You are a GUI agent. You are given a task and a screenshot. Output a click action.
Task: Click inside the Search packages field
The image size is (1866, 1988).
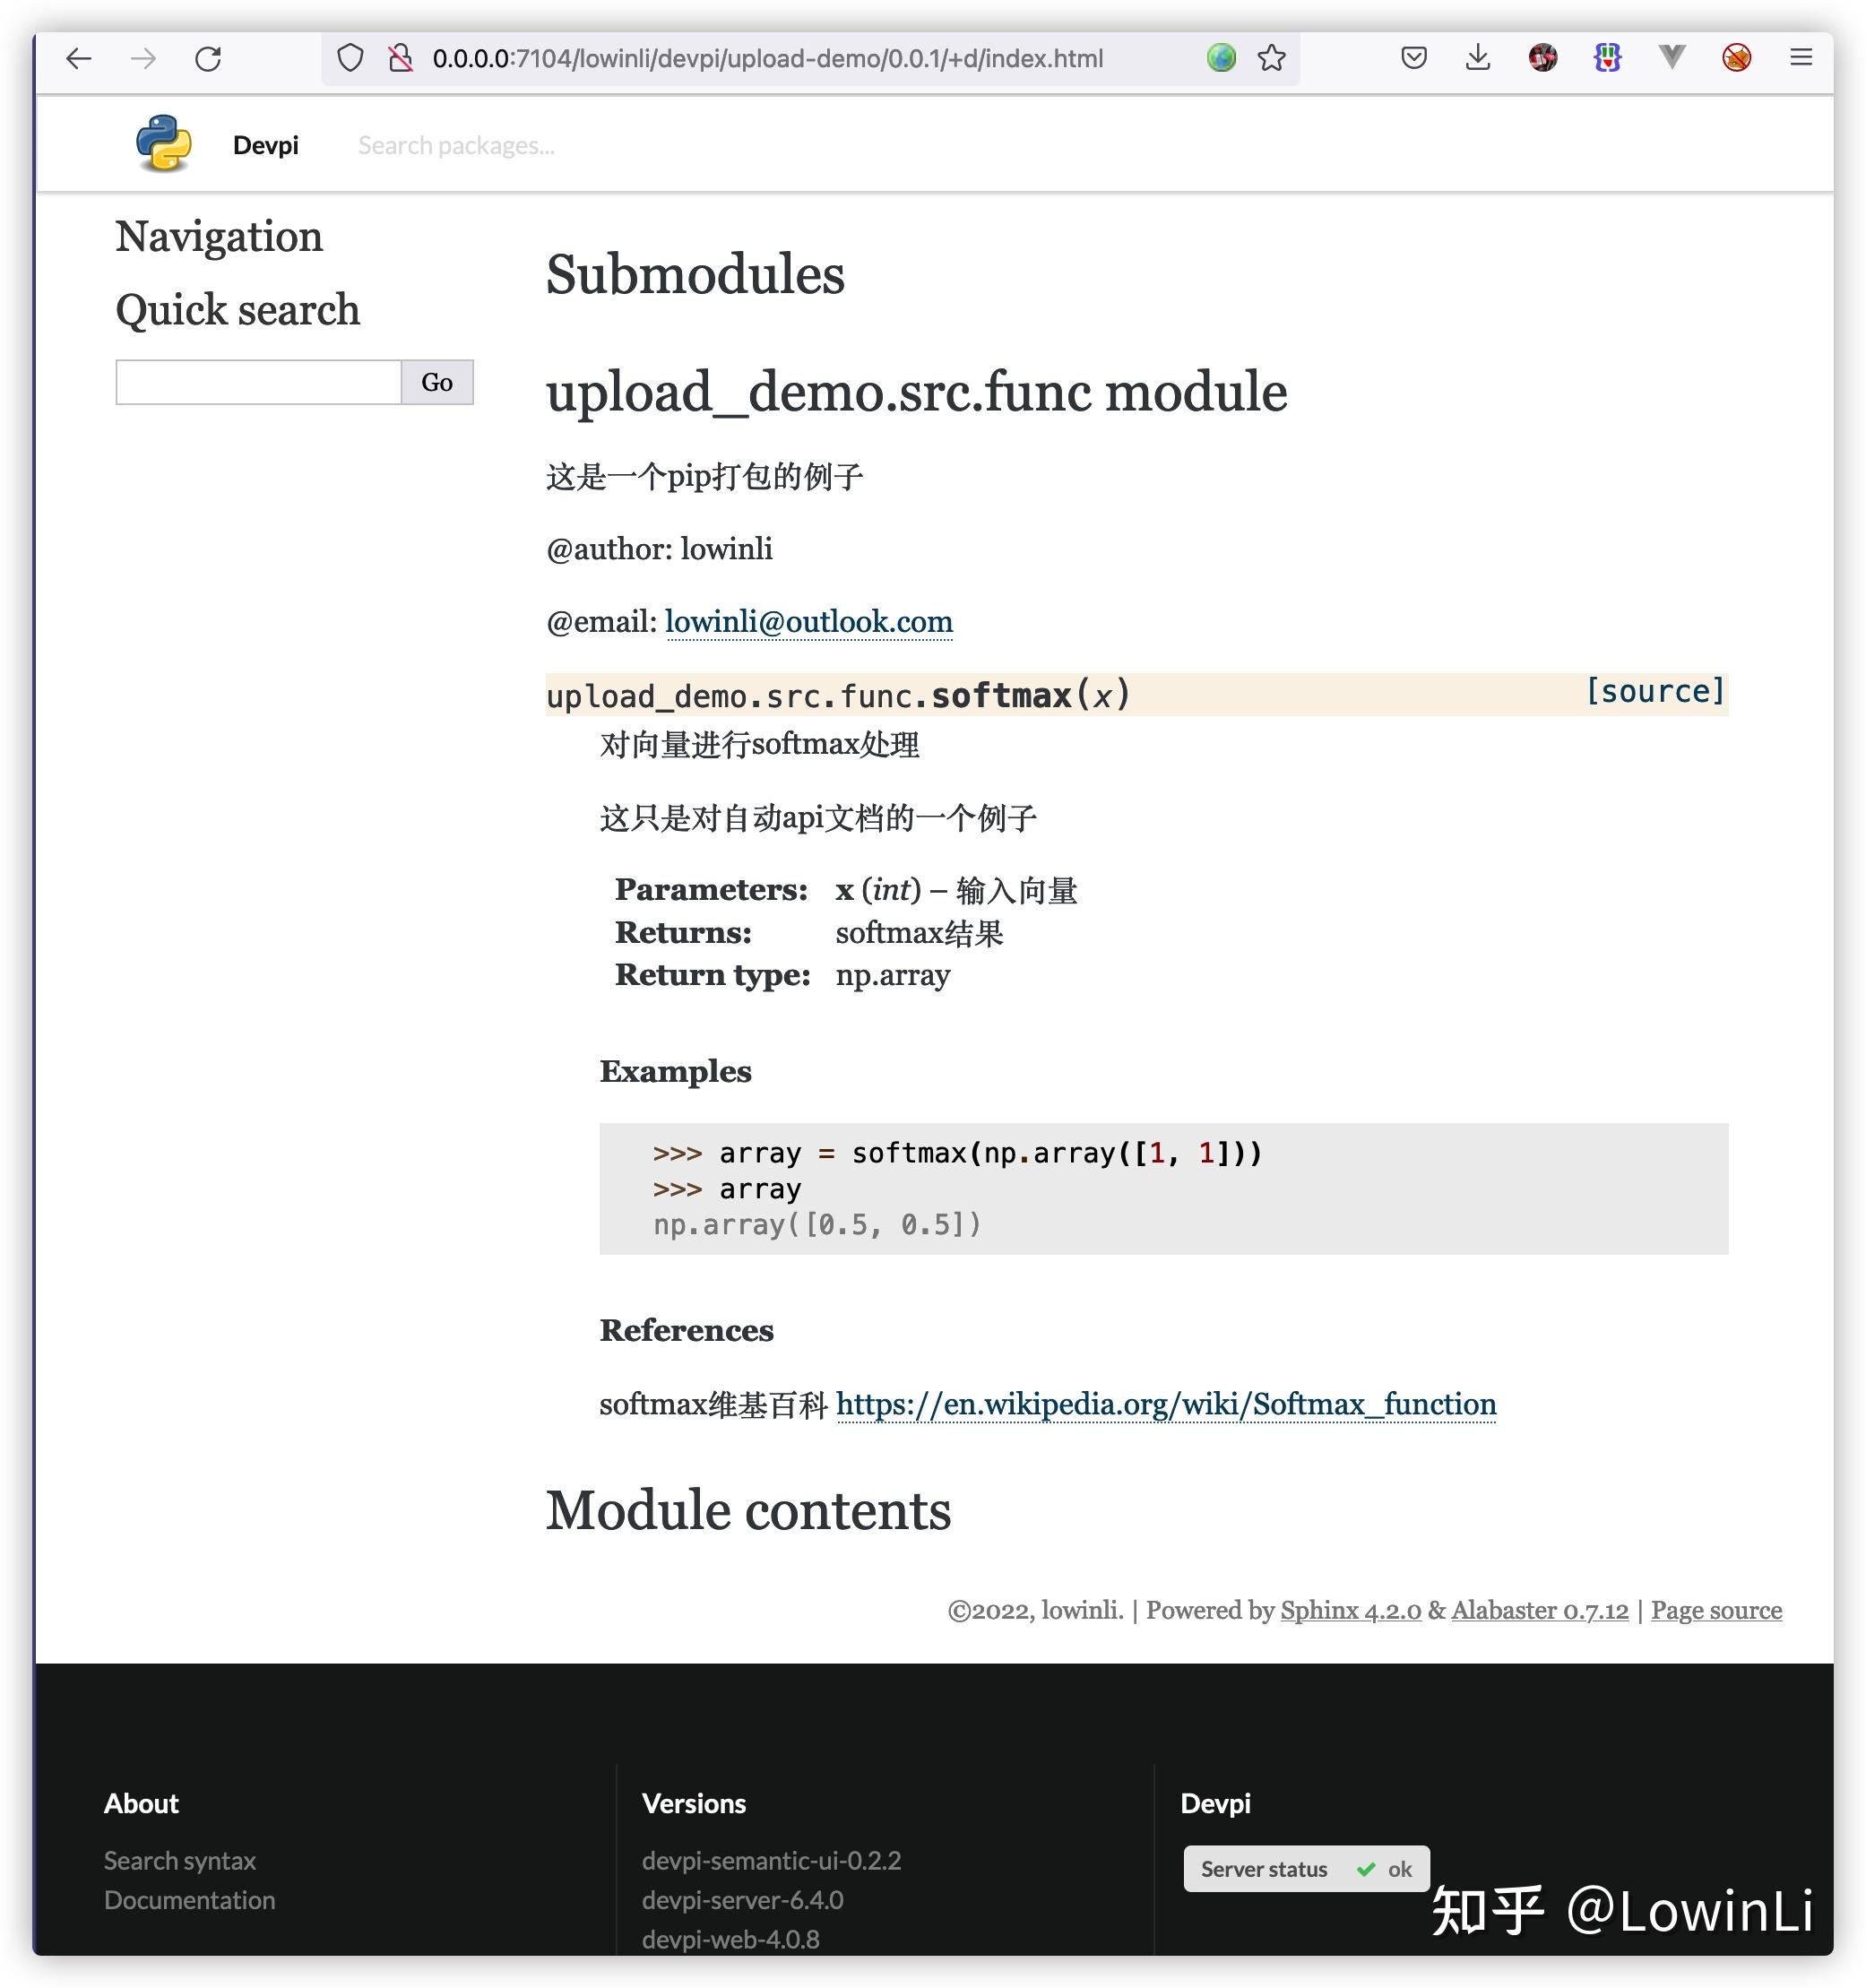(456, 144)
